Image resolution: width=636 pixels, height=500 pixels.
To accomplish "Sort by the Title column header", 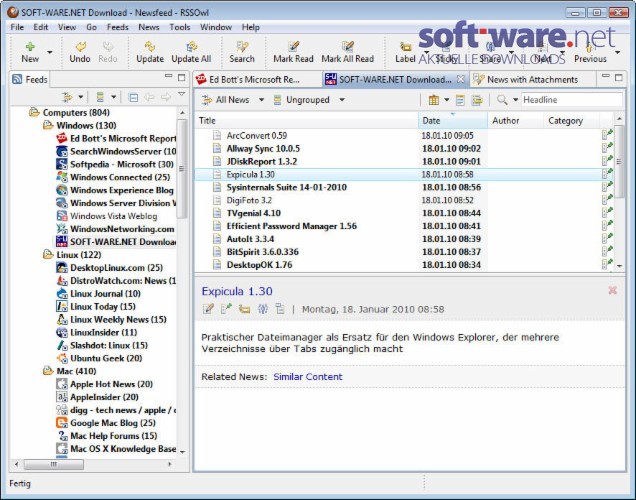I will click(x=307, y=120).
